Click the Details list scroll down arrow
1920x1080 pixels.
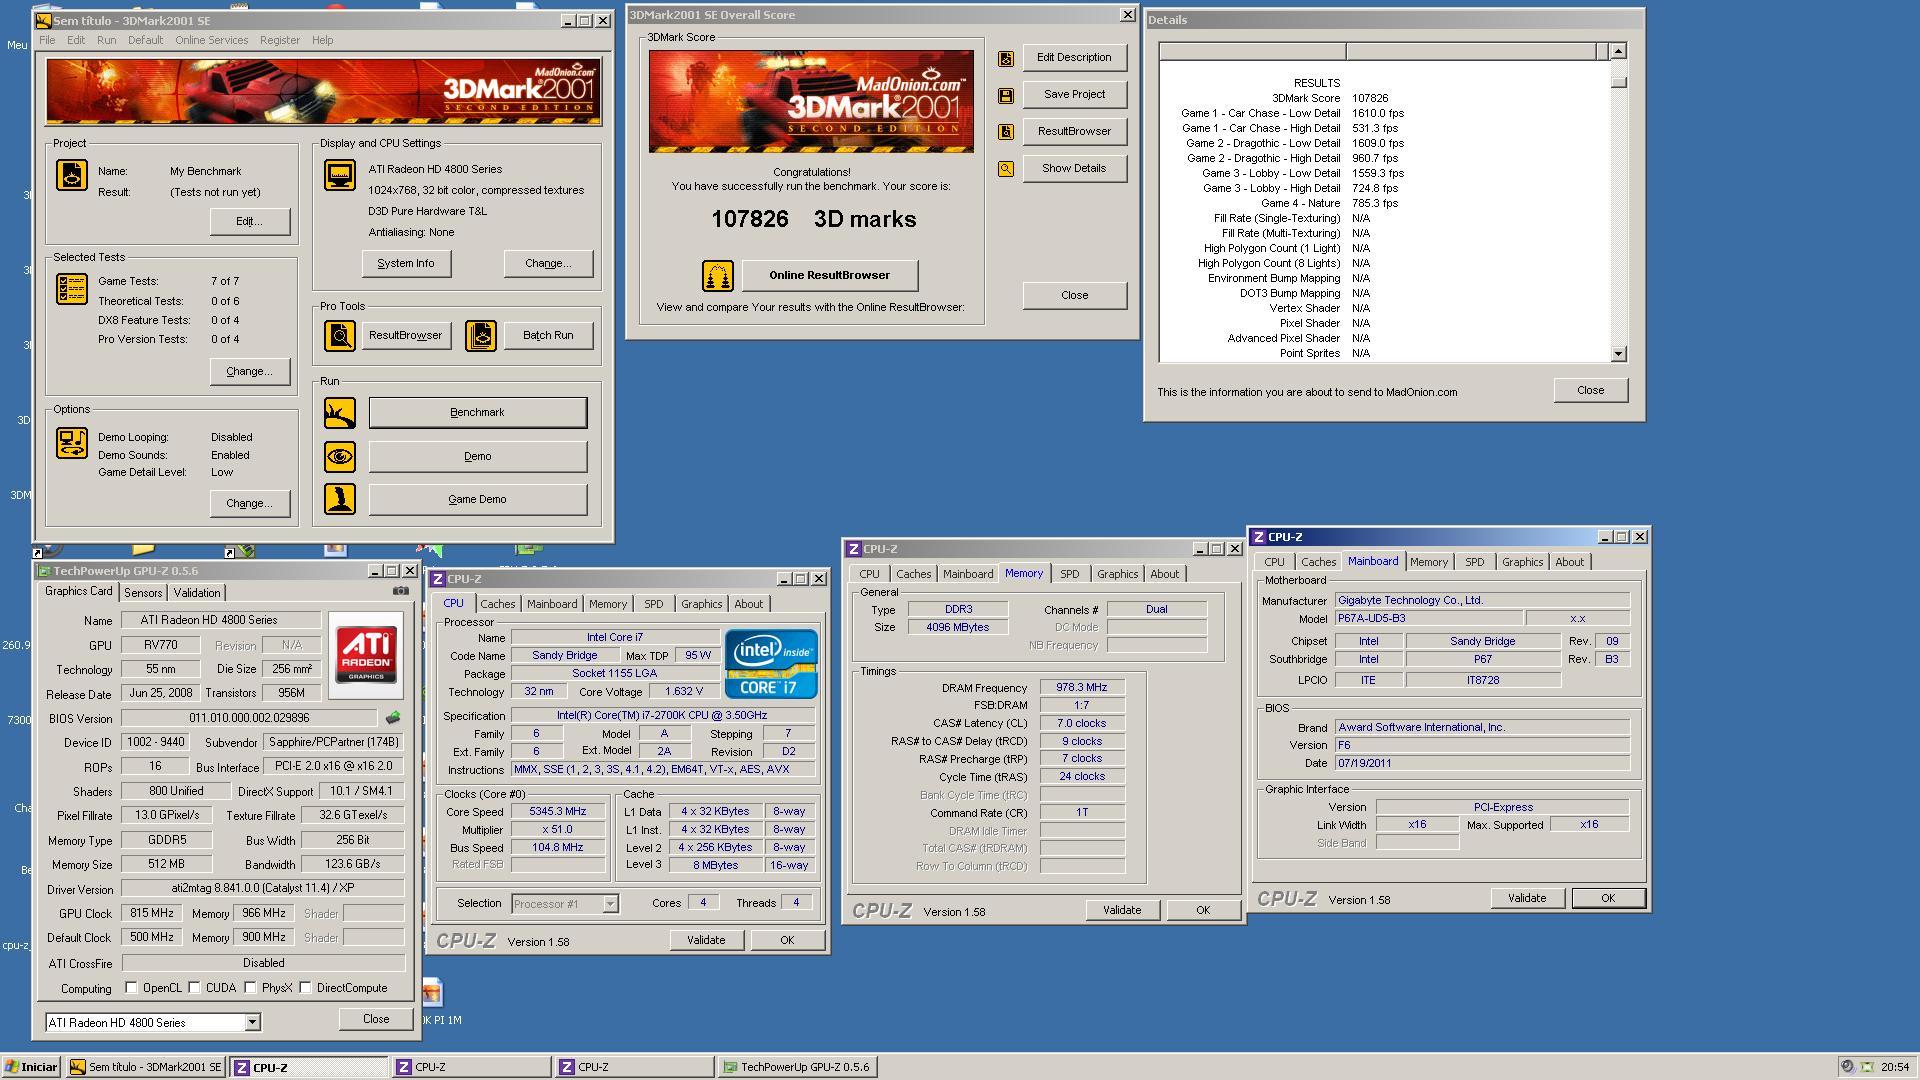(x=1619, y=354)
